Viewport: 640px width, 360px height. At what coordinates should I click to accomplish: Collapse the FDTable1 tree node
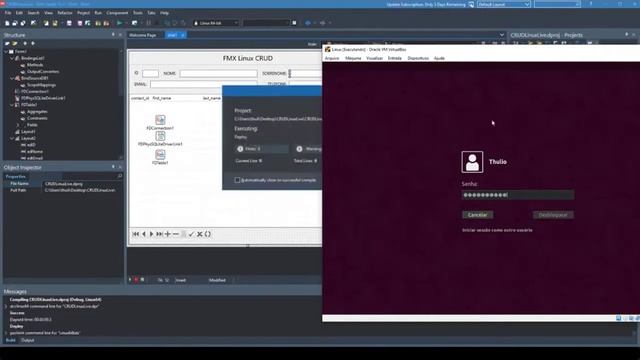(11, 104)
